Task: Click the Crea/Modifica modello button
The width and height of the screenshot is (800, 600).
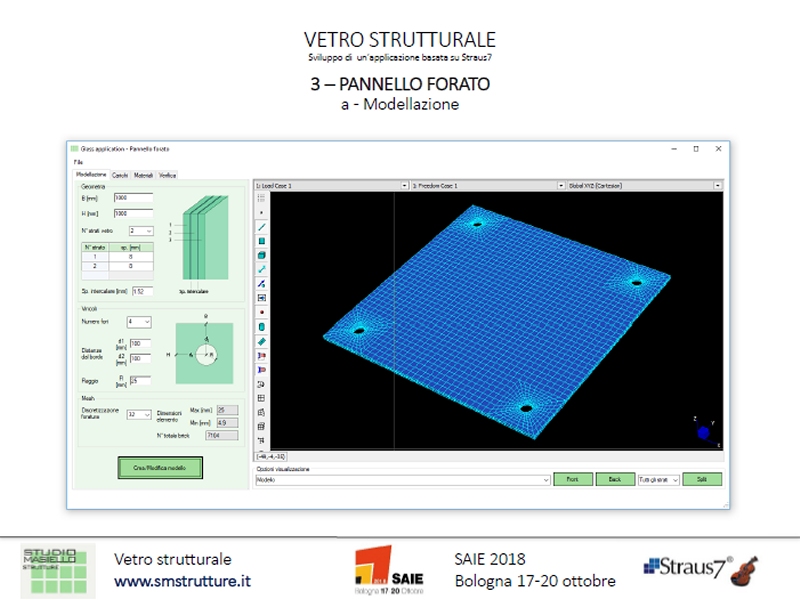Action: (x=160, y=467)
